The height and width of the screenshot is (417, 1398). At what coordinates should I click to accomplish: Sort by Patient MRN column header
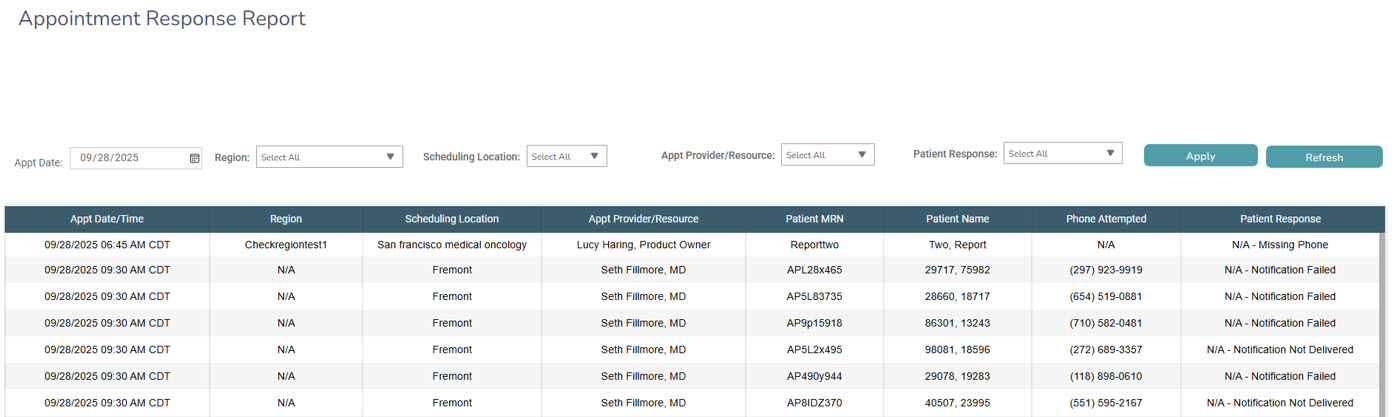pyautogui.click(x=814, y=219)
